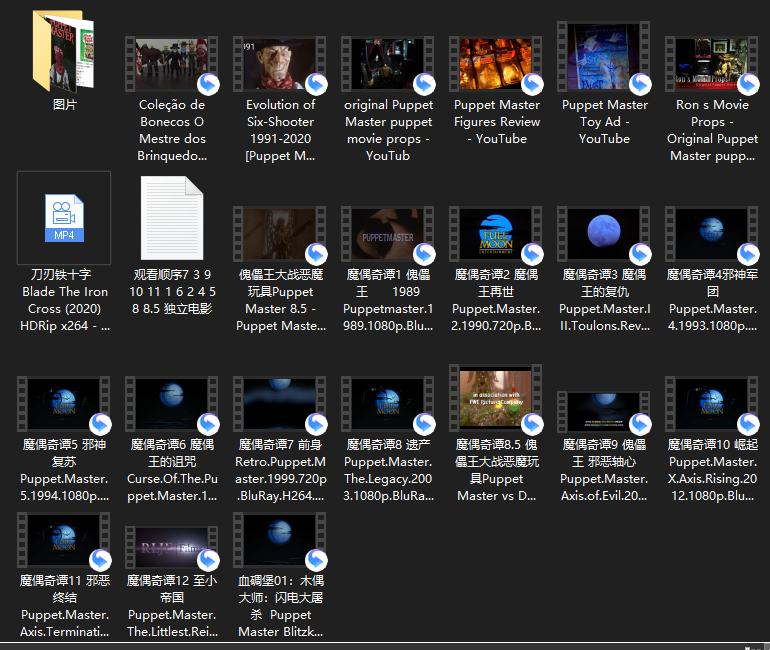Click sync badge on Puppet Master Toy Ad
Screen dimensions: 770x650
640,84
